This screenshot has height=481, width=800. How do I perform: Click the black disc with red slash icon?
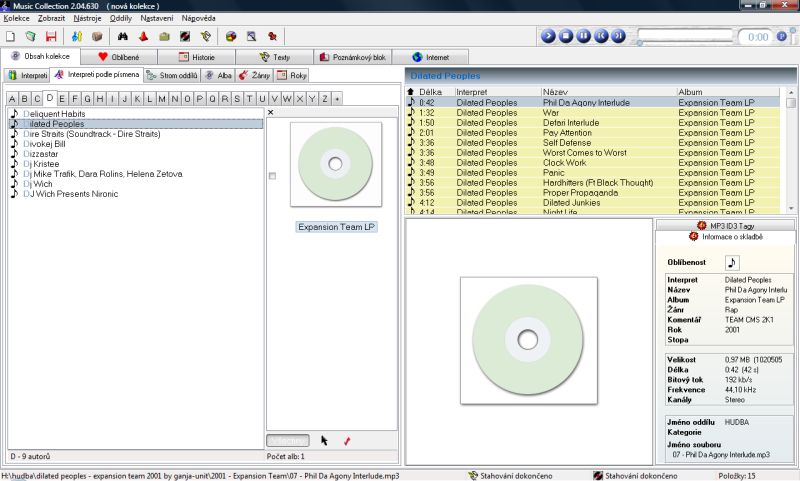click(x=185, y=37)
